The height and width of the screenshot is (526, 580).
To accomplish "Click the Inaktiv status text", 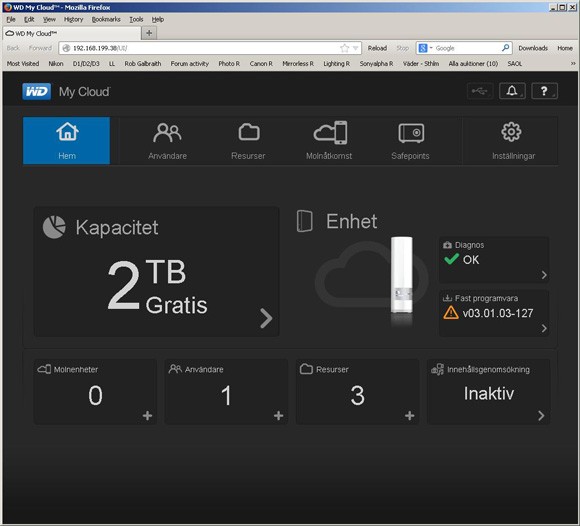I will pos(489,393).
